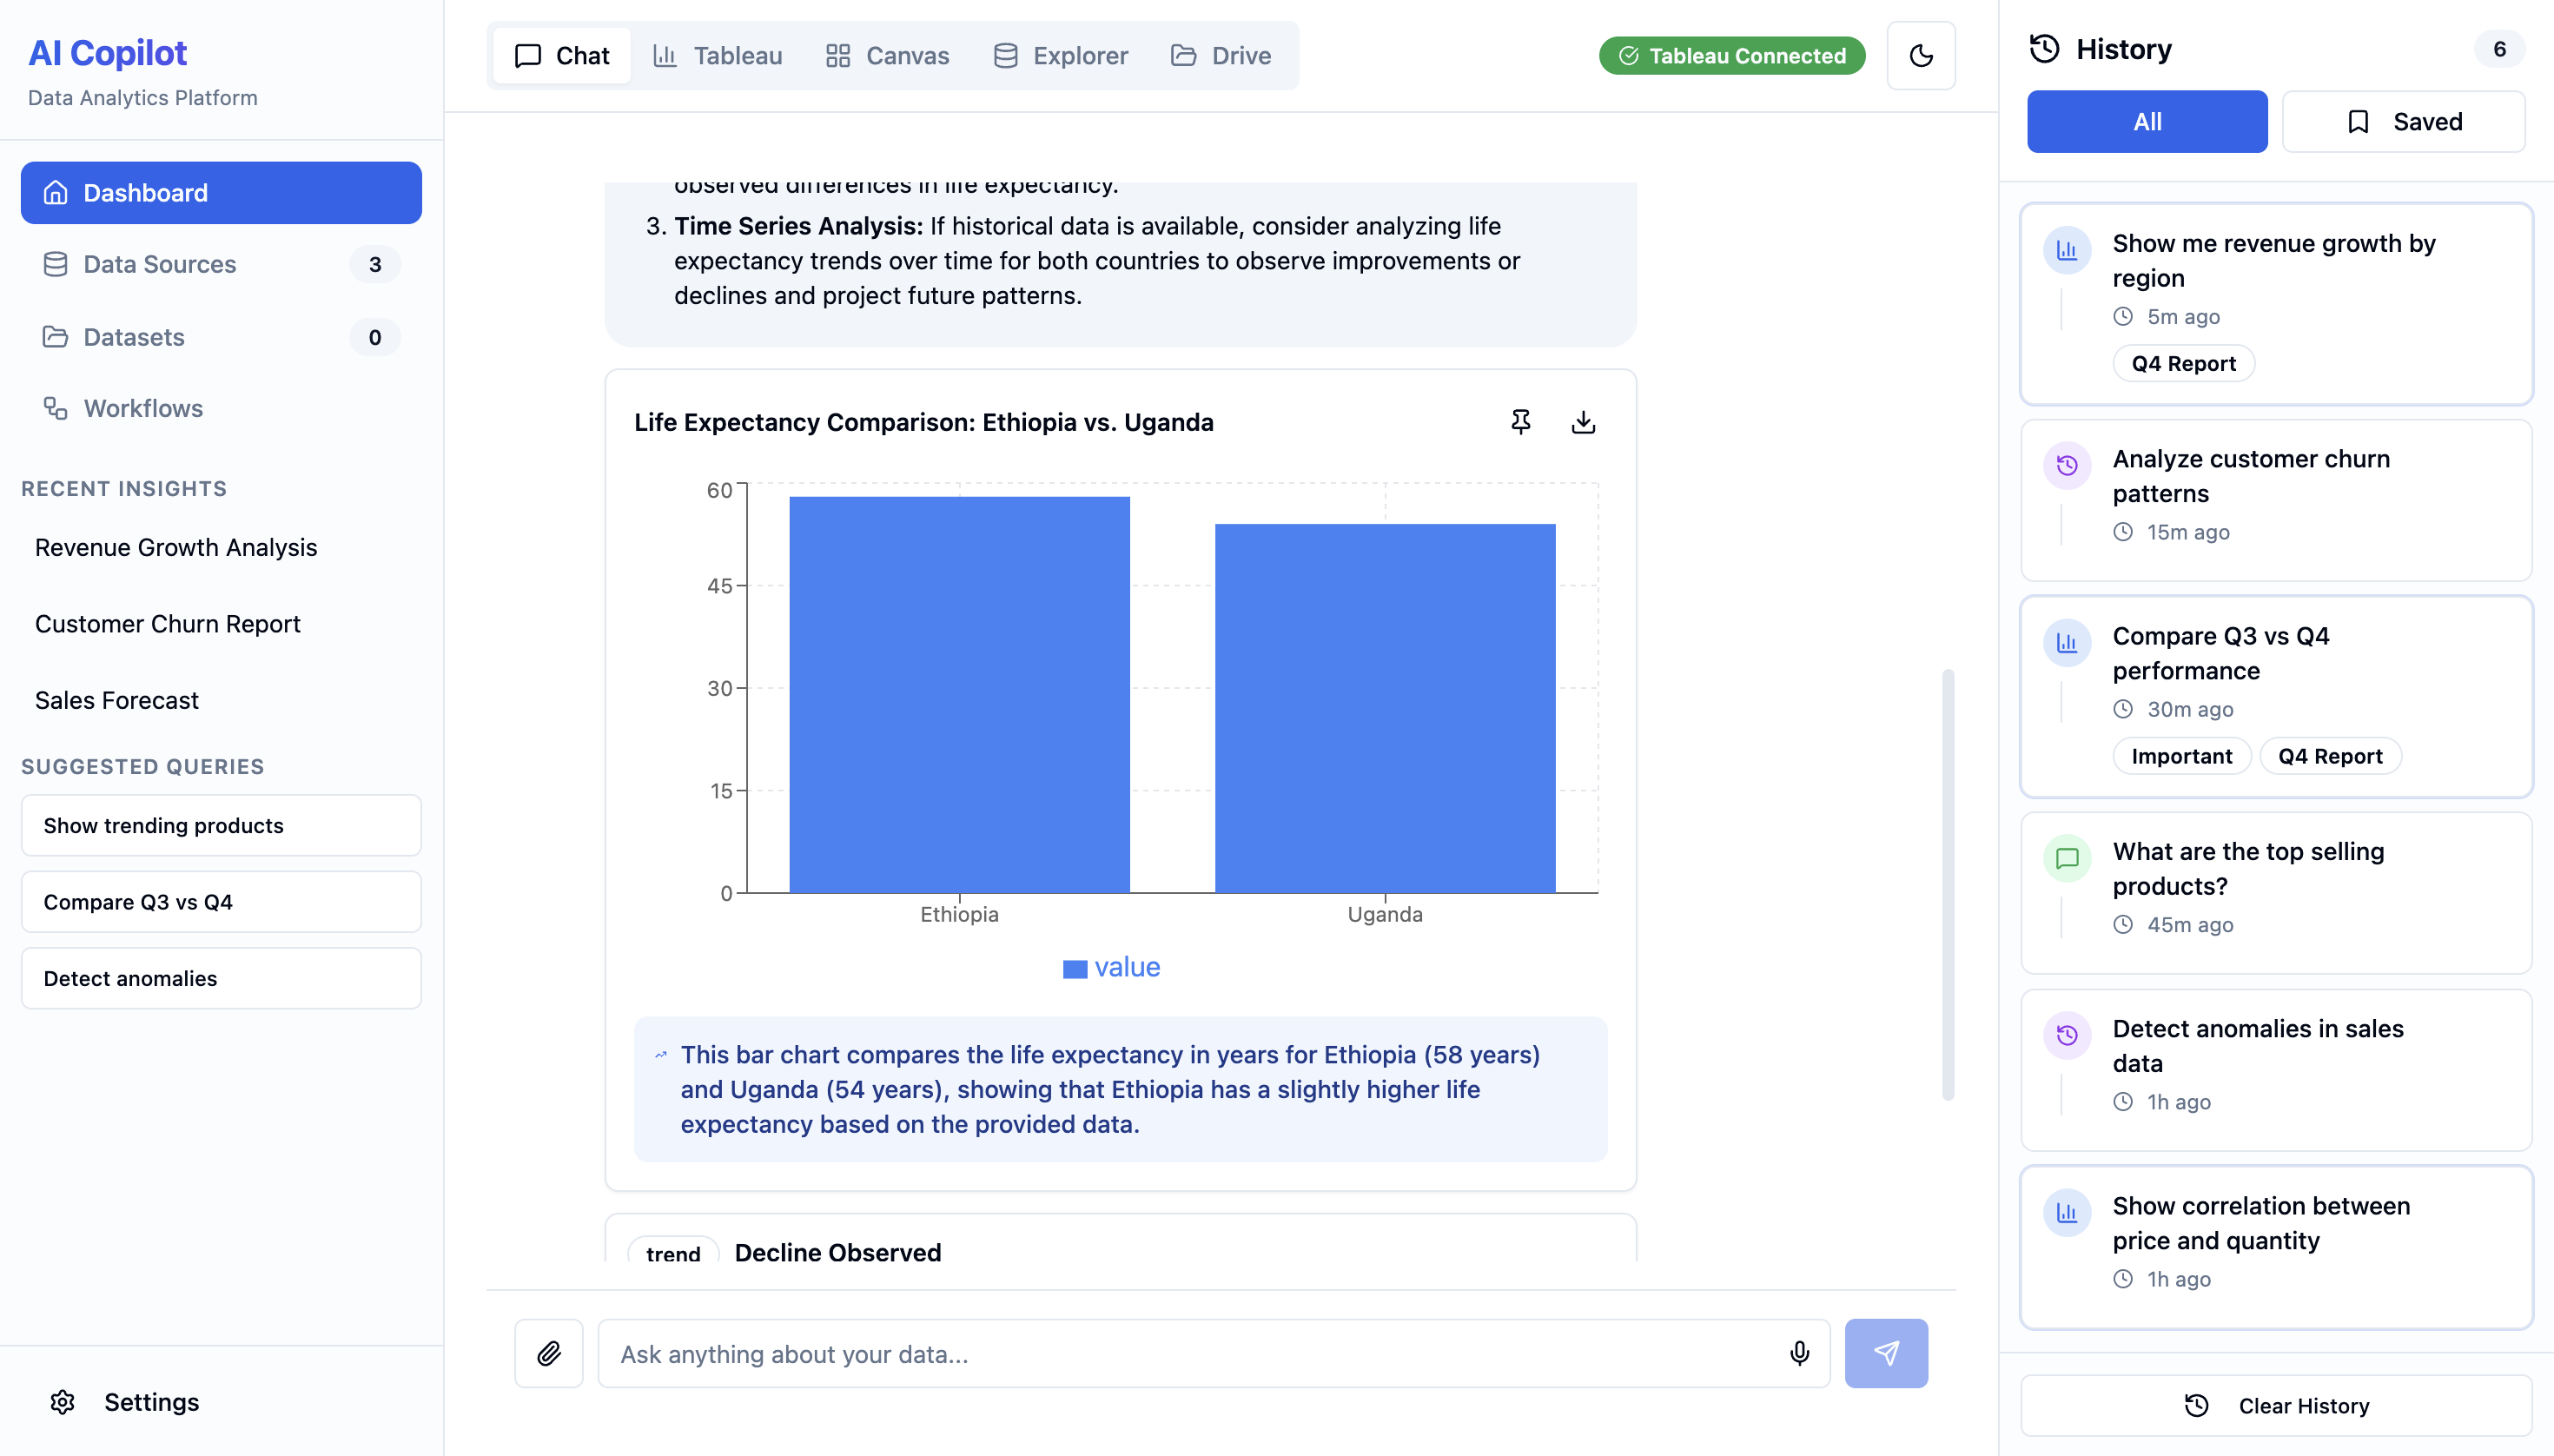Screen dimensions: 2554x1456
Task: Open Settings via the gear icon
Action: tap(63, 1402)
